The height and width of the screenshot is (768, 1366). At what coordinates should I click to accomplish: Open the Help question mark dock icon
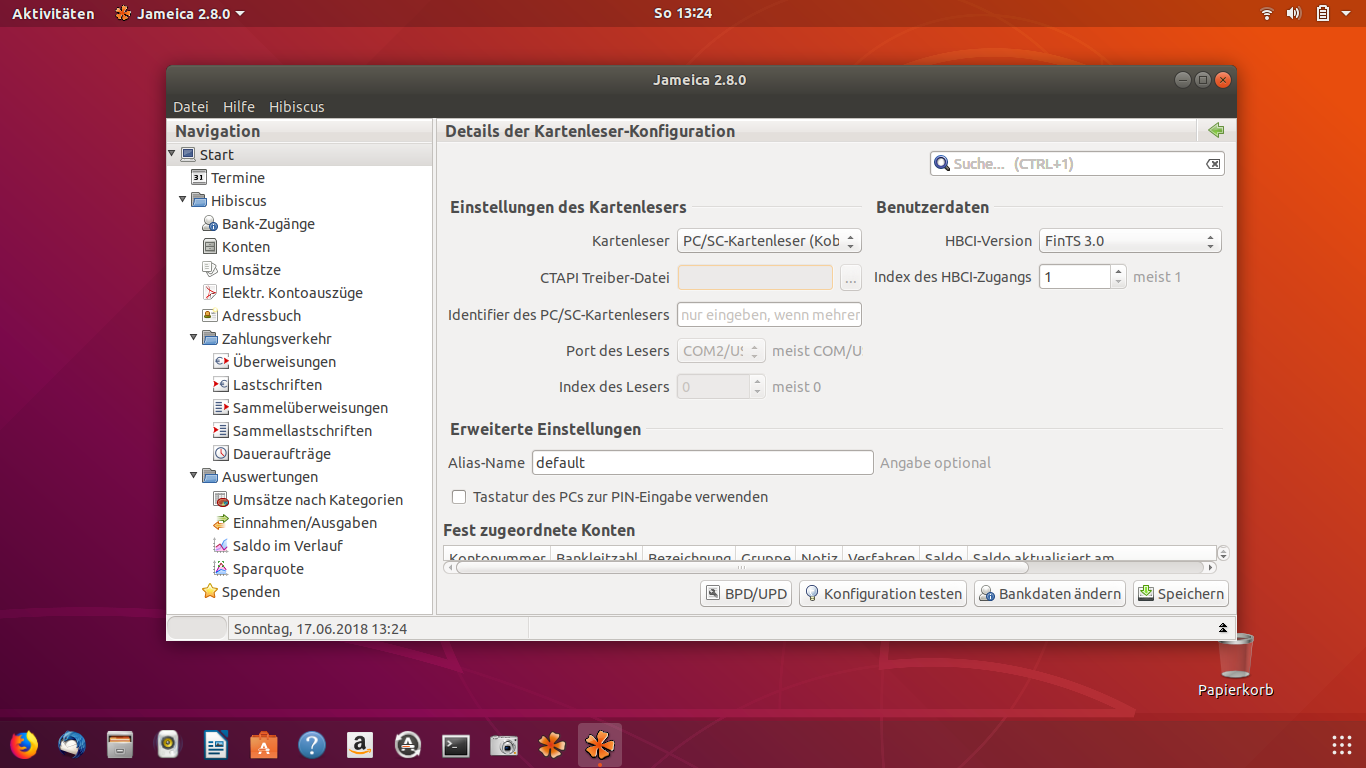coord(312,745)
